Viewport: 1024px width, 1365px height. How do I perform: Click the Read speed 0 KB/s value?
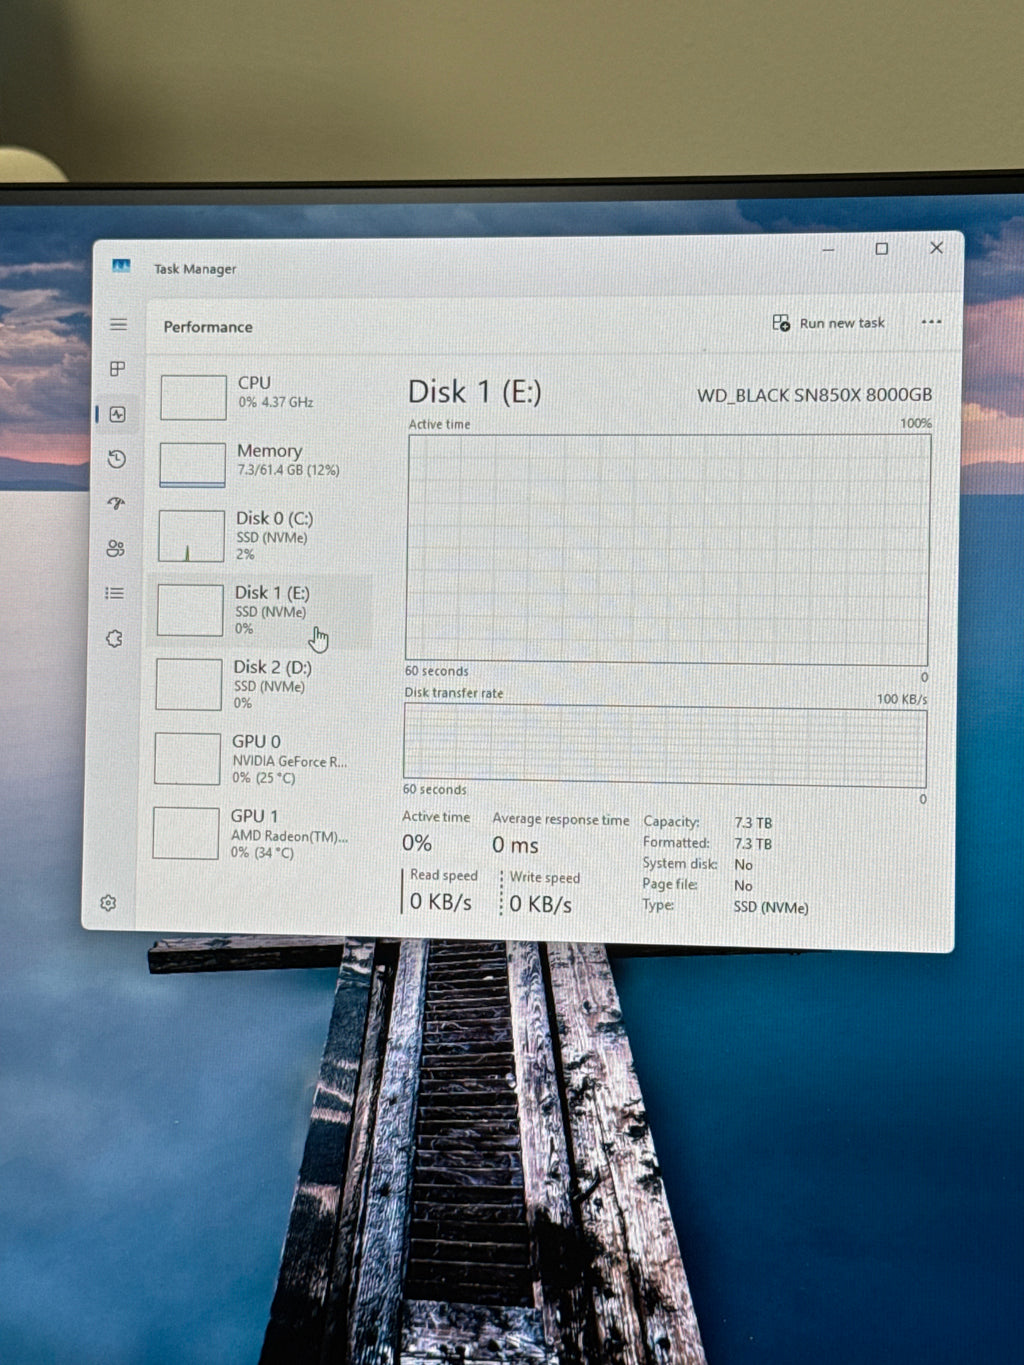point(441,902)
